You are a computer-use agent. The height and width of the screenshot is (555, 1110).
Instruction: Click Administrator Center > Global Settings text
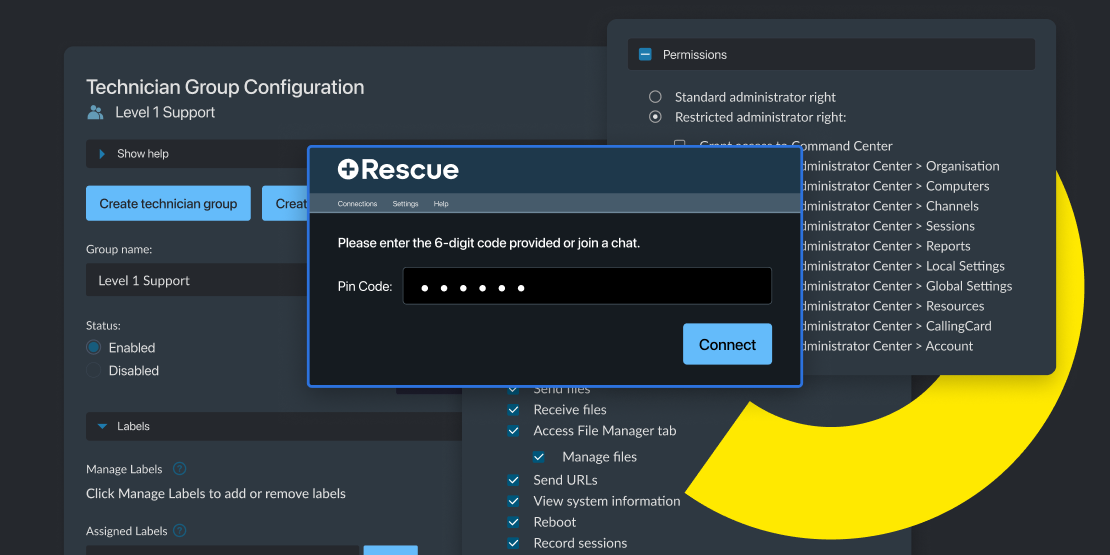coord(907,286)
